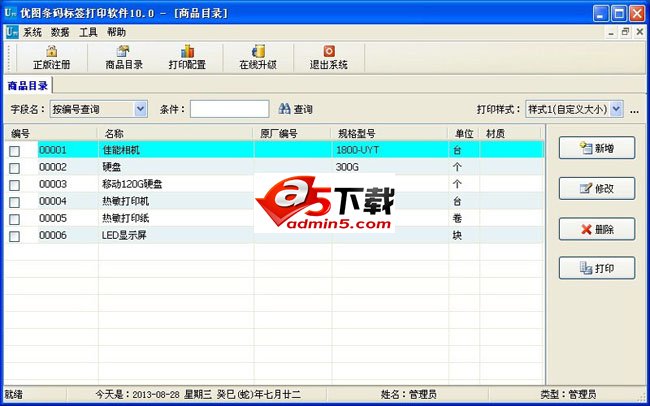This screenshot has width=650, height=406.
Task: Click the ellipsis button beside print style
Action: (634, 111)
